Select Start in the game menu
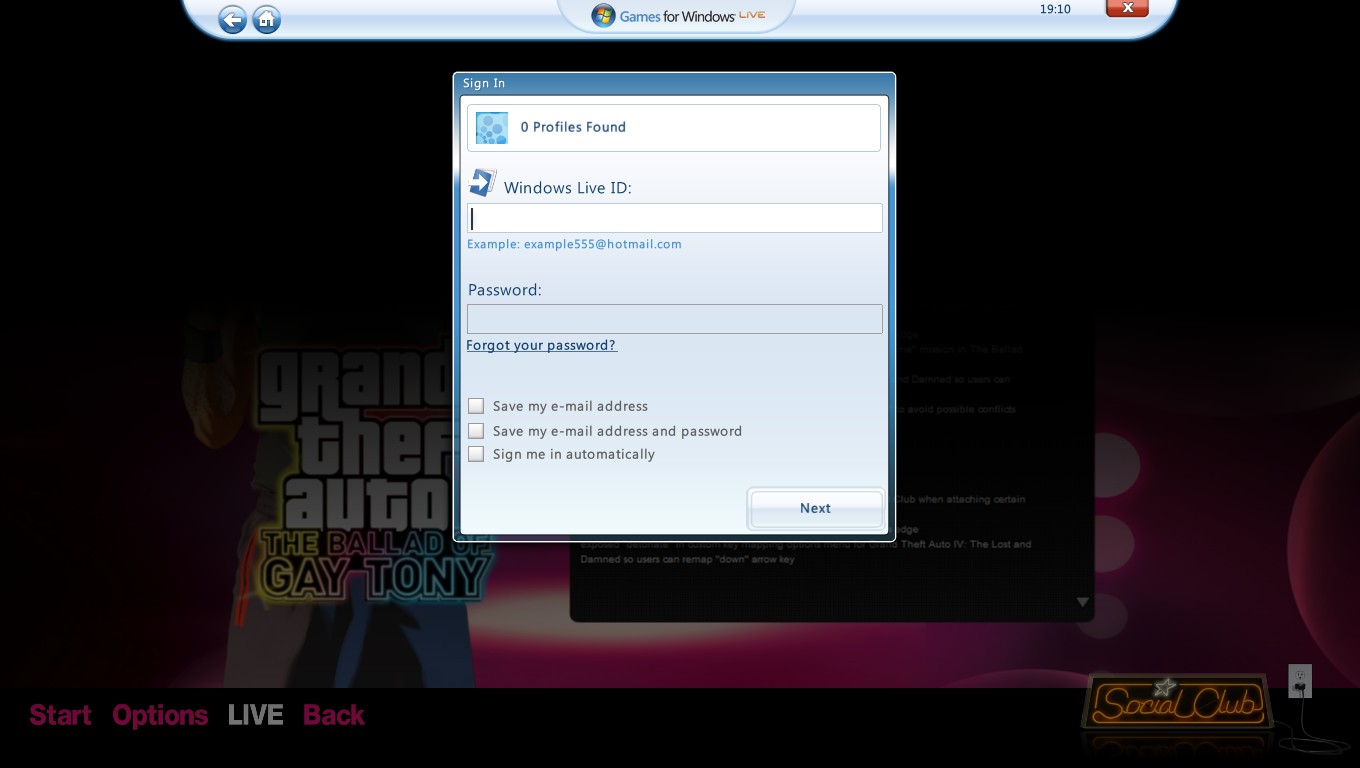The height and width of the screenshot is (768, 1360). (60, 715)
